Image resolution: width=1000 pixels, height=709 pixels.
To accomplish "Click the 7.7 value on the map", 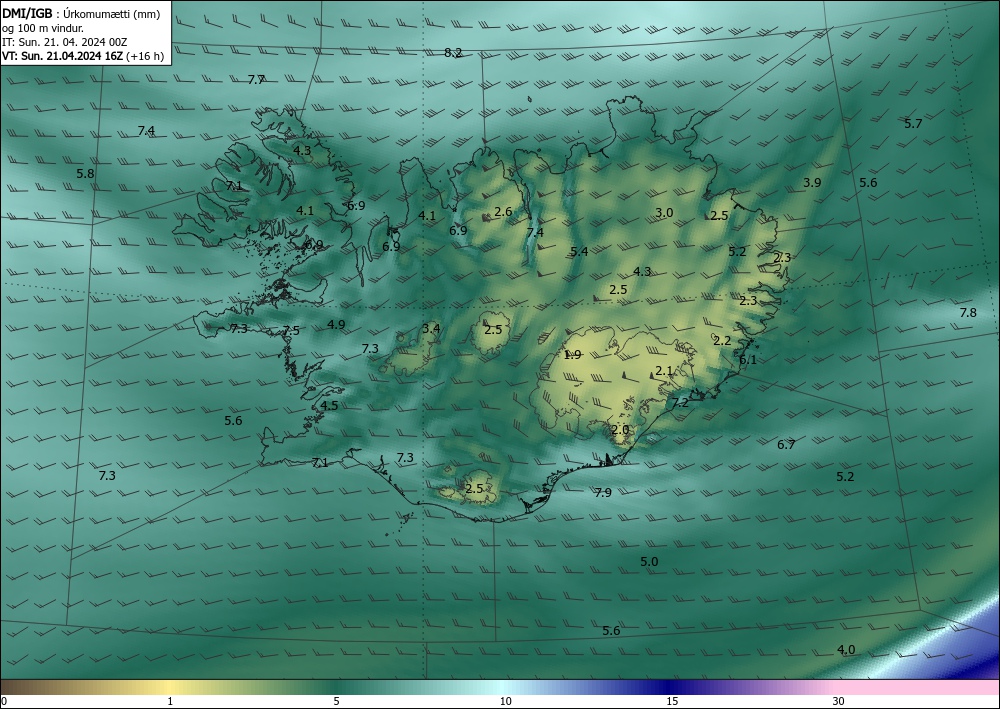I will tap(256, 80).
